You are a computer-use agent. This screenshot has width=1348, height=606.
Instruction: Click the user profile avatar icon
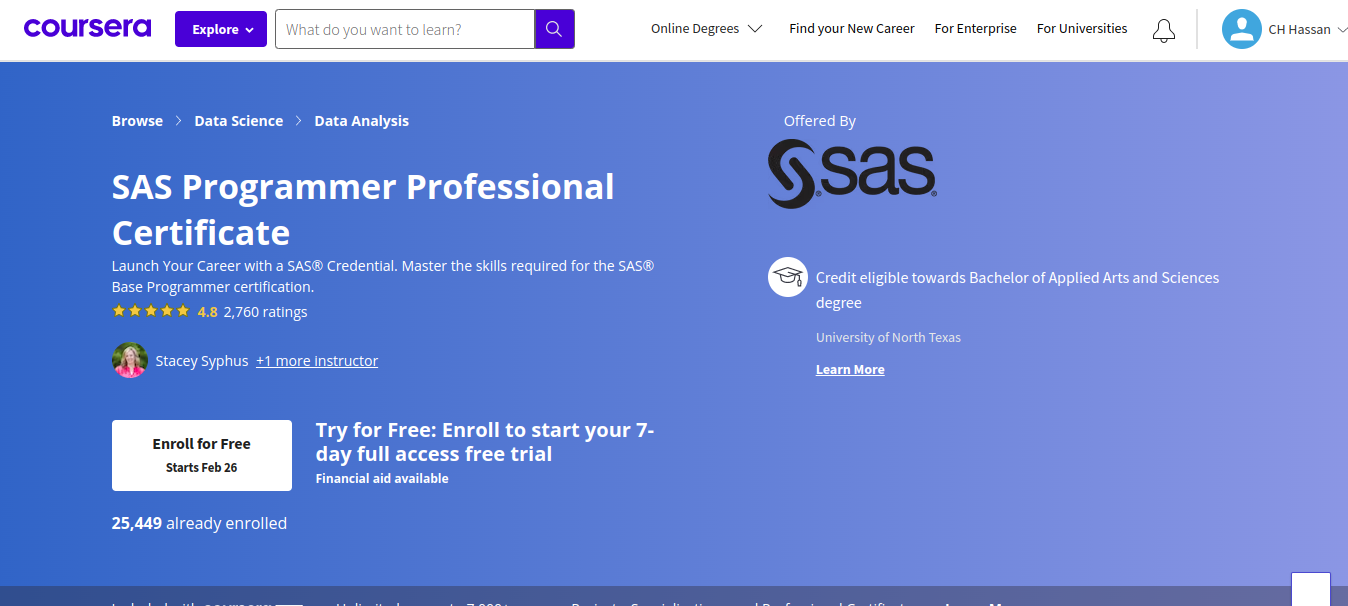click(x=1241, y=29)
